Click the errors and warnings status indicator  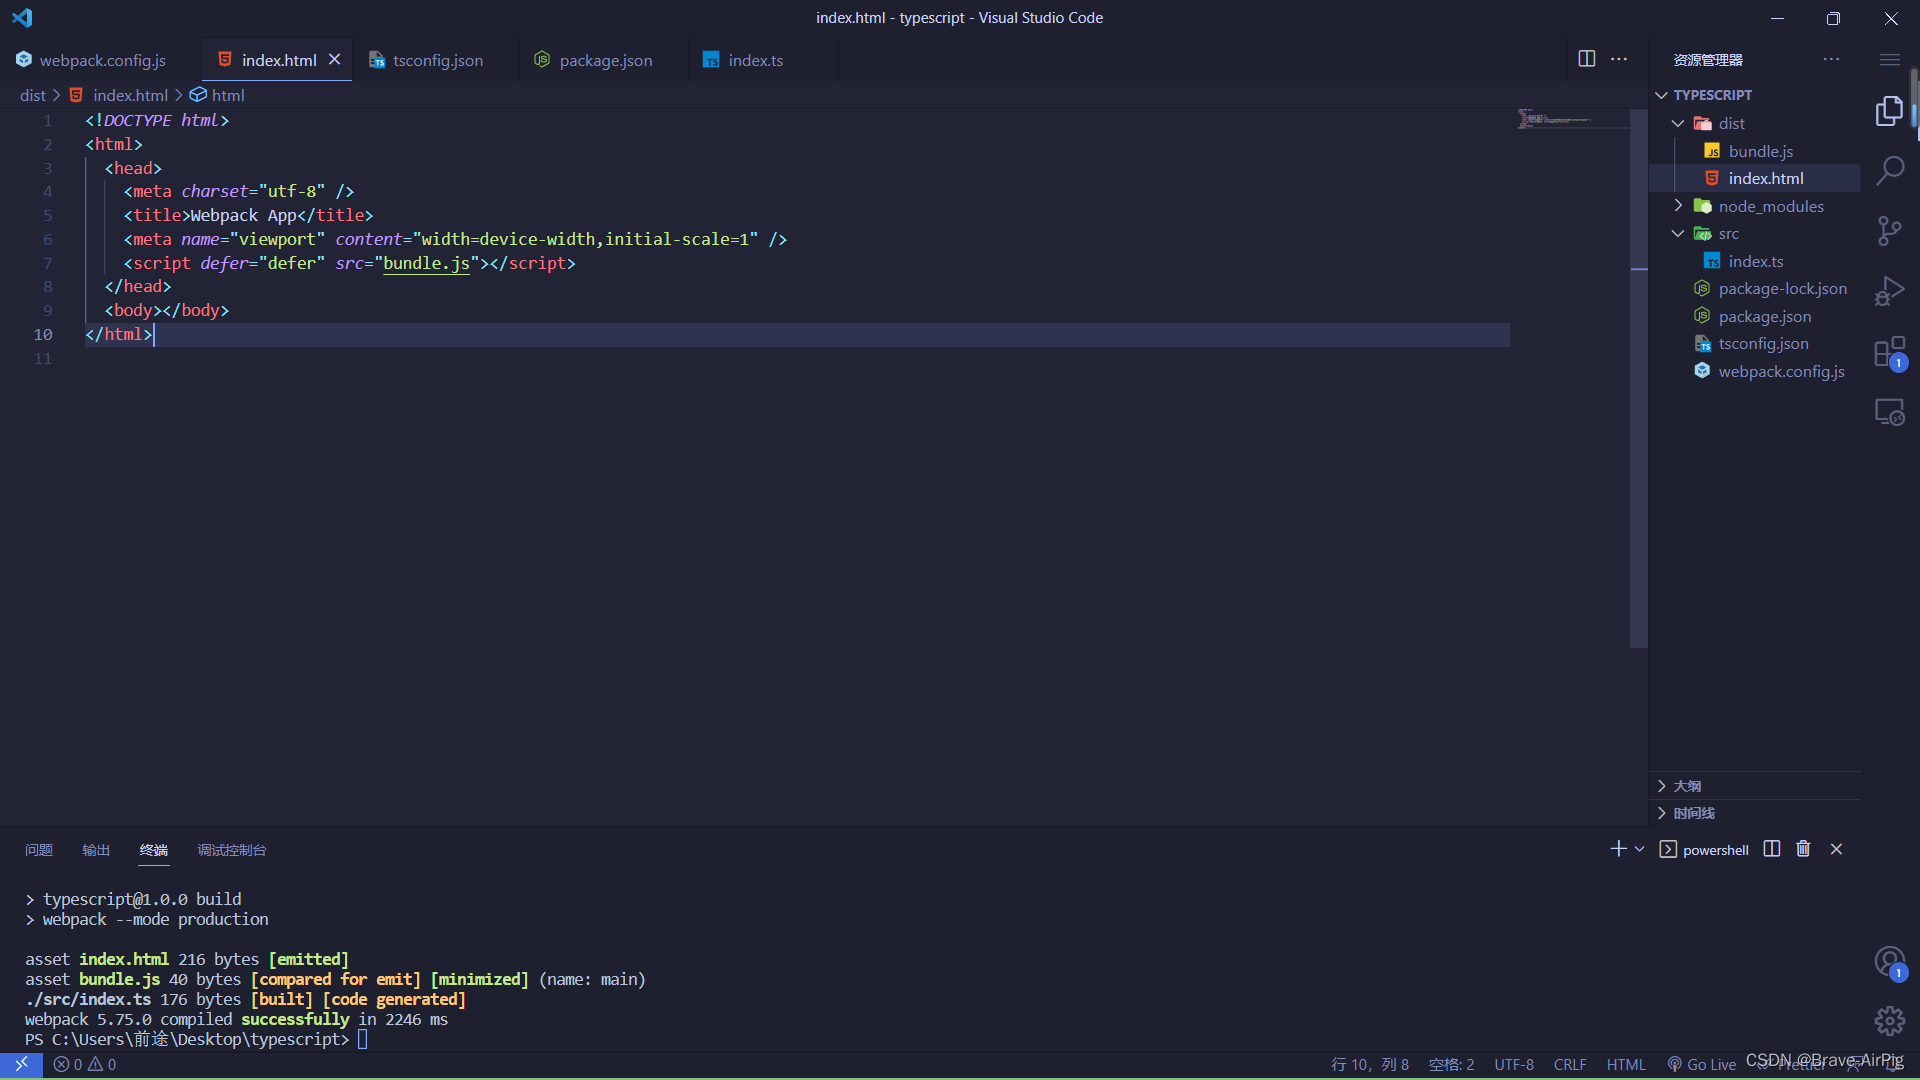click(85, 1065)
